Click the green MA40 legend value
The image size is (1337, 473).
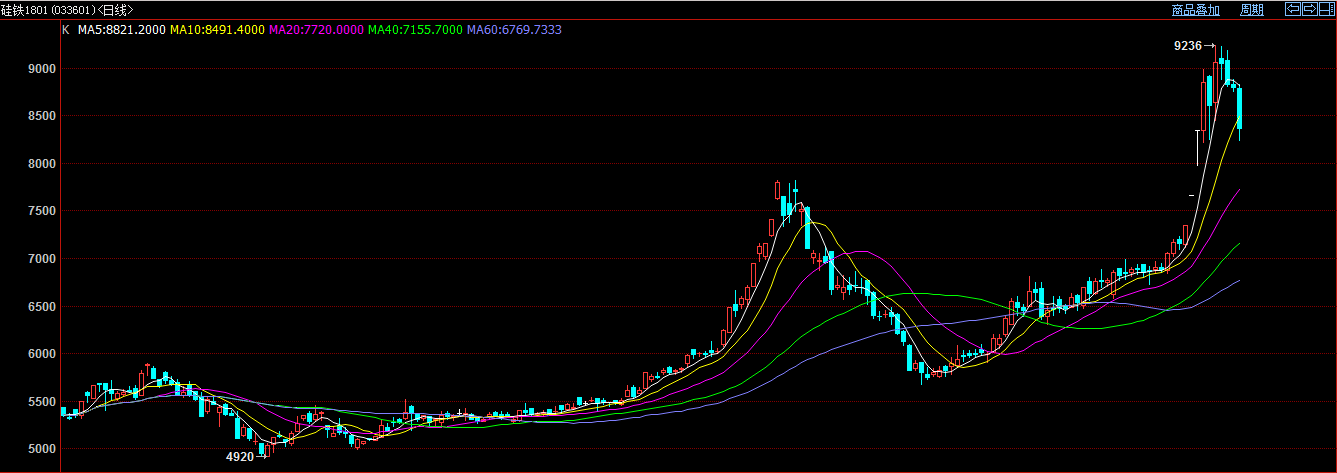click(x=415, y=30)
